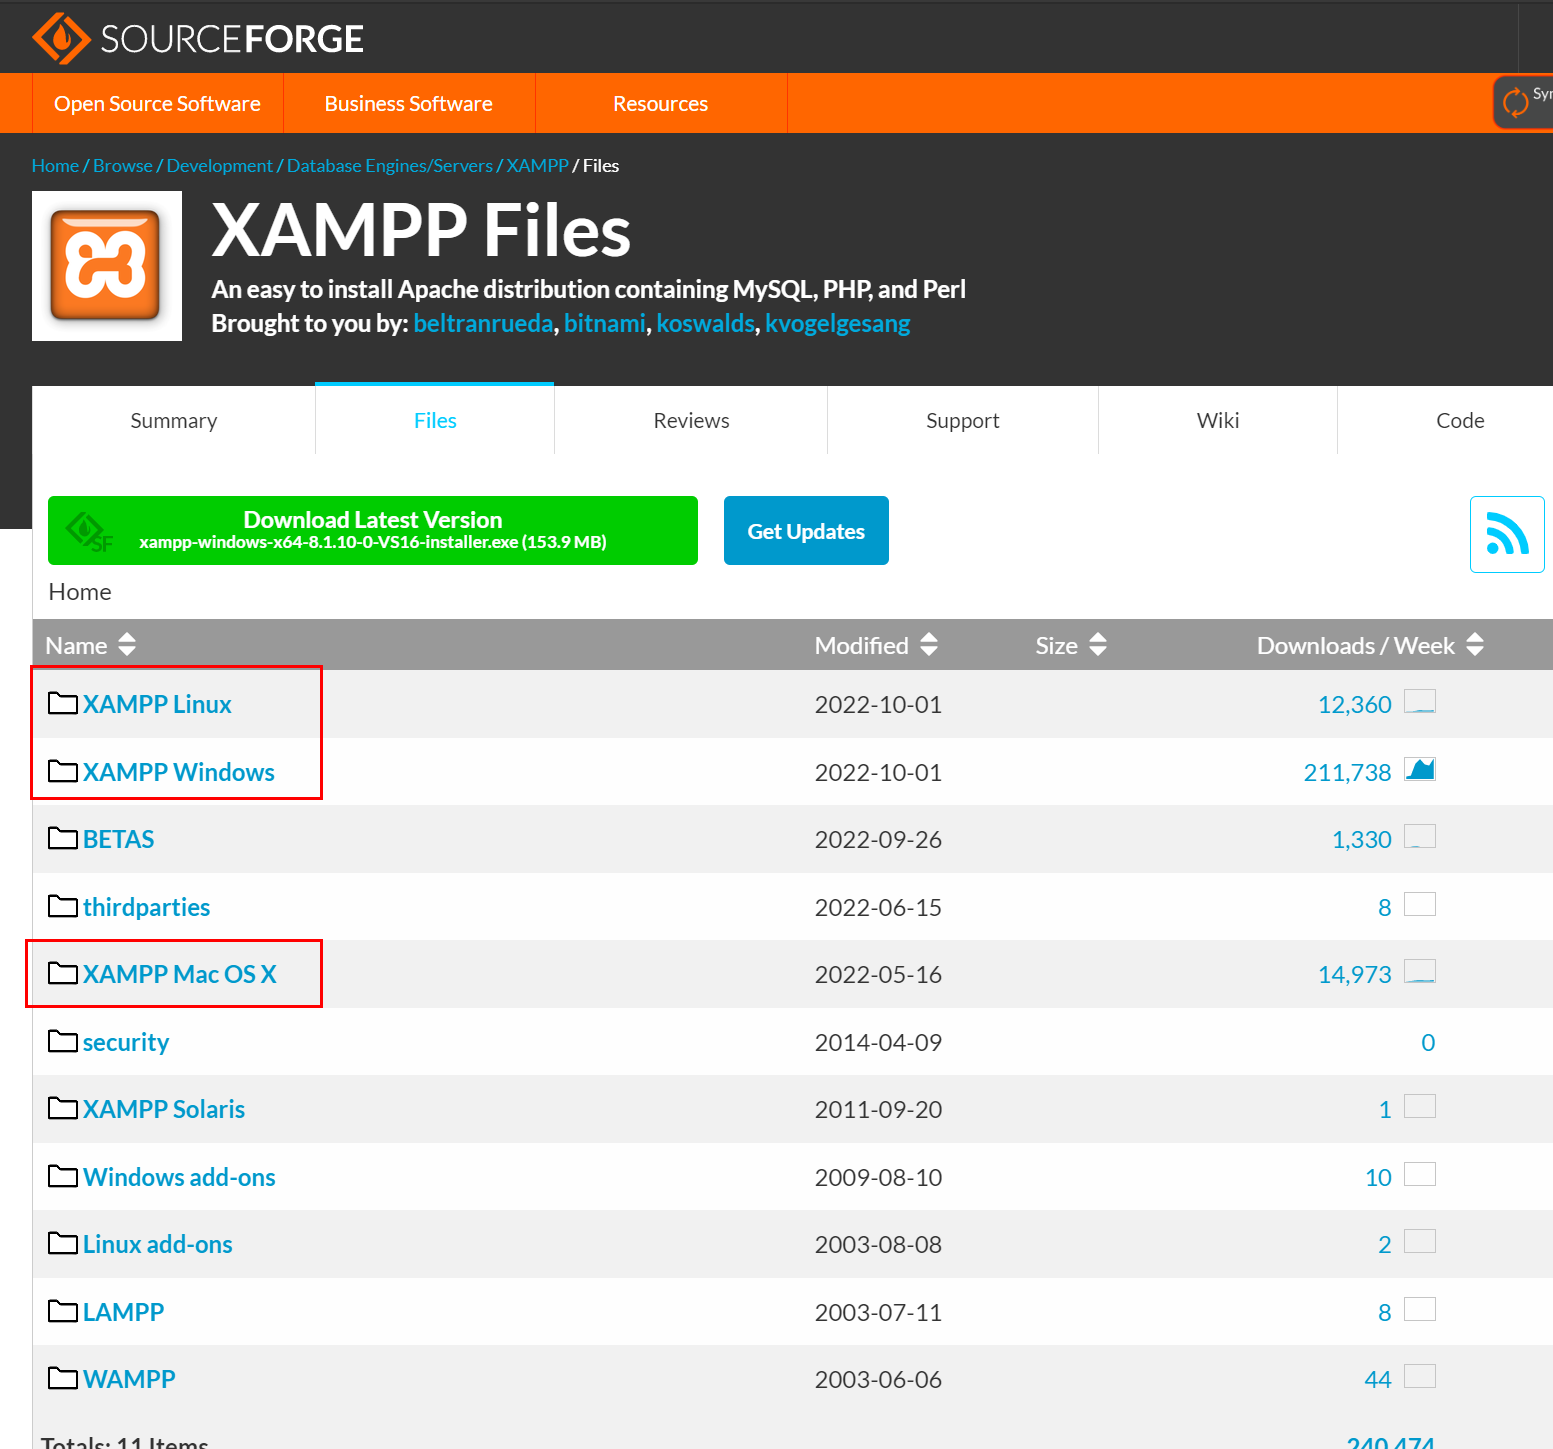
Task: Open download stats chart for Windows add-ons
Action: (1420, 1174)
